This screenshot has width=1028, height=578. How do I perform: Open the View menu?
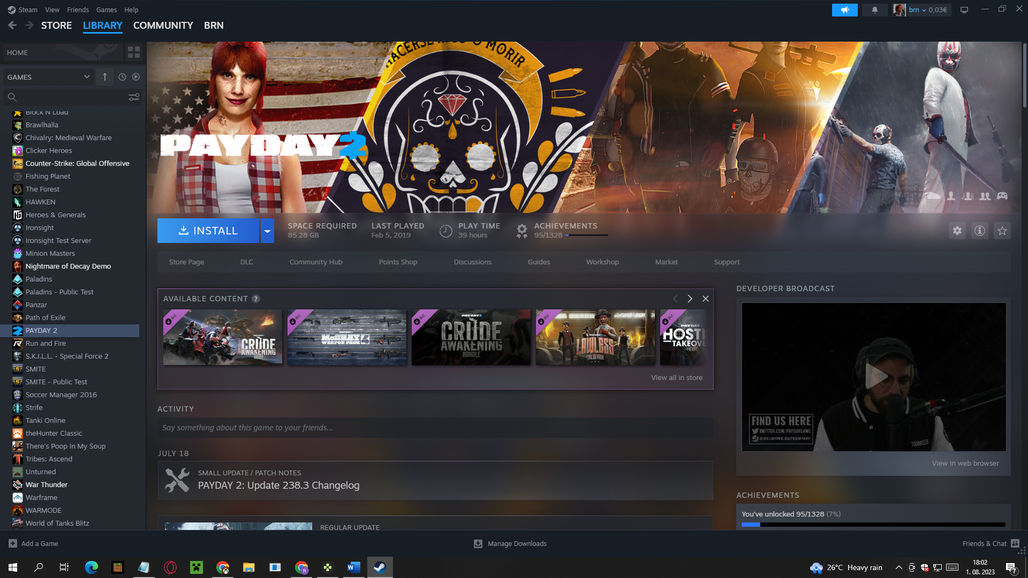[x=52, y=10]
